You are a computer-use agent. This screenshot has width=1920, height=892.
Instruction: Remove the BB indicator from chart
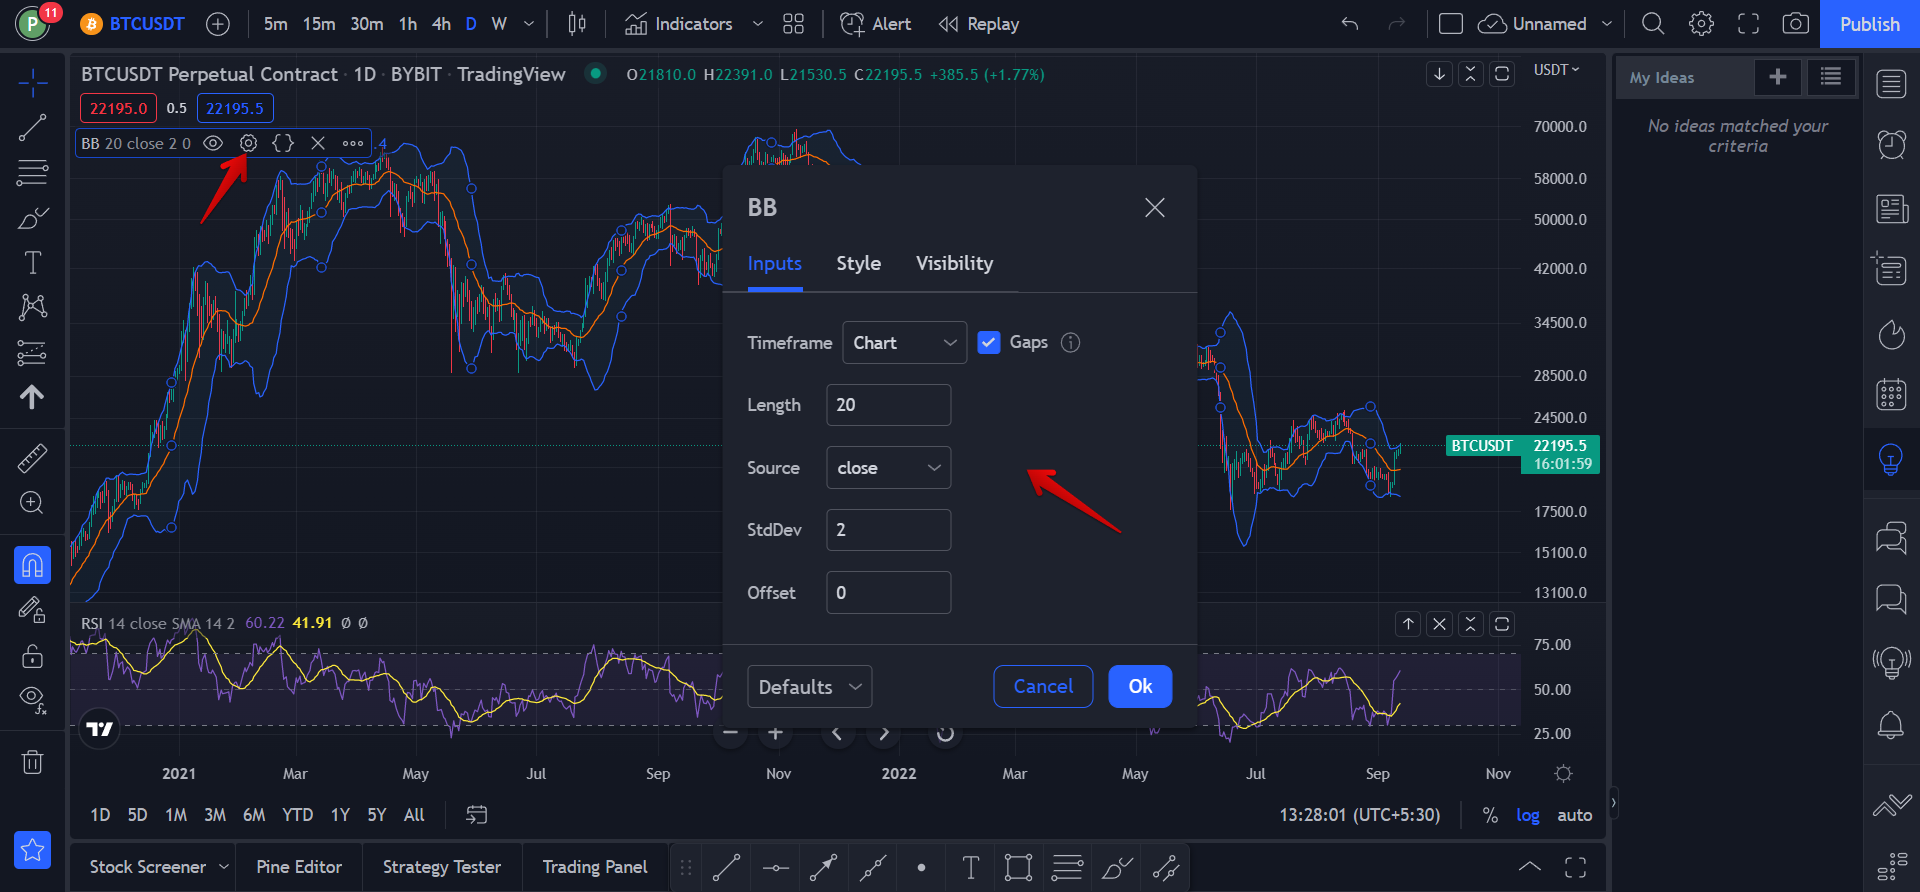[318, 143]
